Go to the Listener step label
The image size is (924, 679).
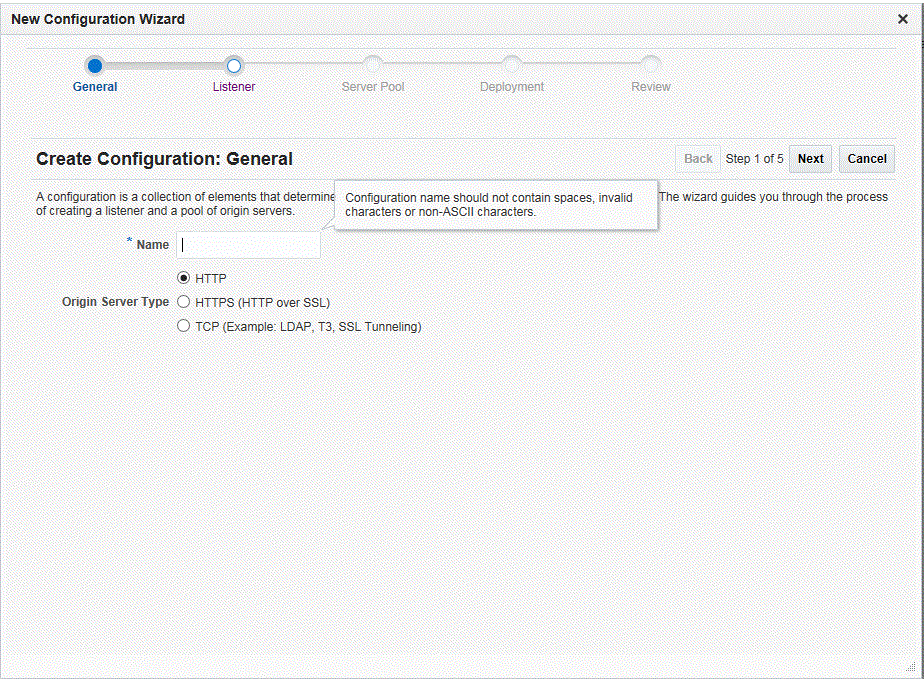click(234, 87)
